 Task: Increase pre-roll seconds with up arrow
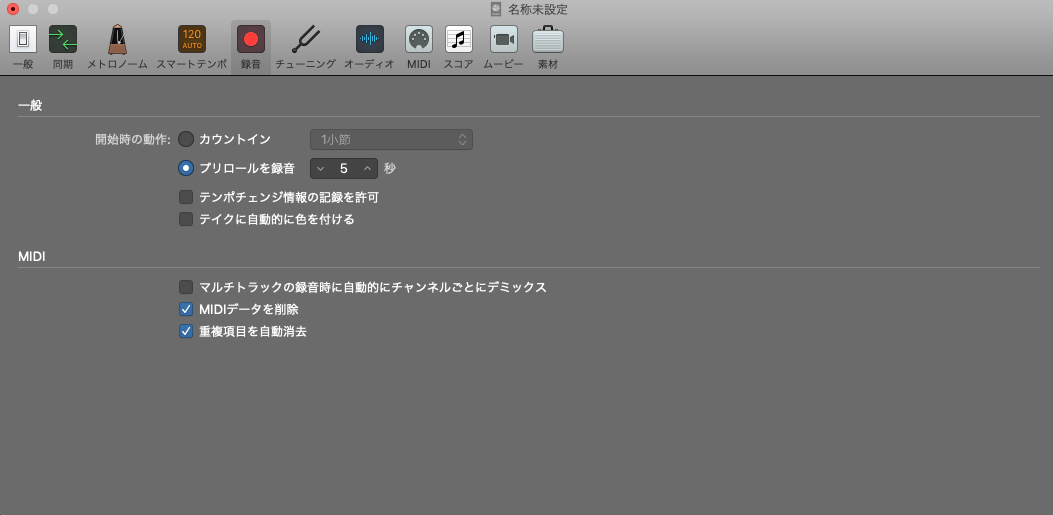tap(367, 169)
